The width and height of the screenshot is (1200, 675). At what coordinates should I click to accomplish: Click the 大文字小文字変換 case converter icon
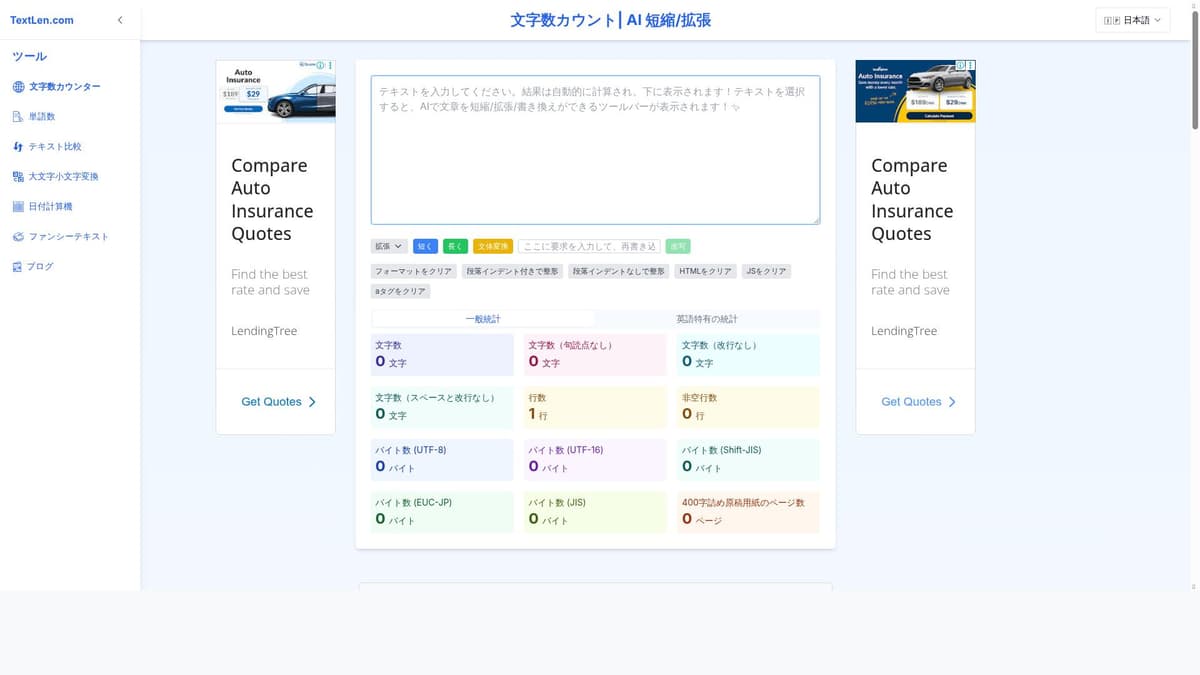click(x=18, y=177)
